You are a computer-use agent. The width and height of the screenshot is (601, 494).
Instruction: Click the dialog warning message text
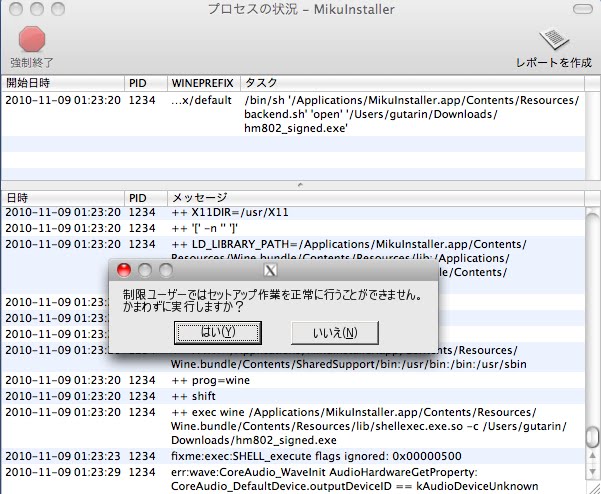[273, 300]
